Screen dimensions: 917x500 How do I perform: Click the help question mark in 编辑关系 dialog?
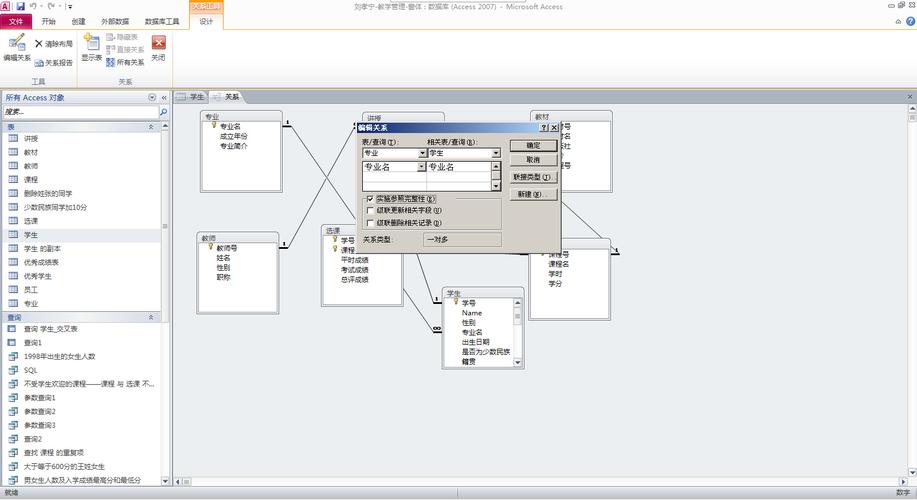coord(544,128)
